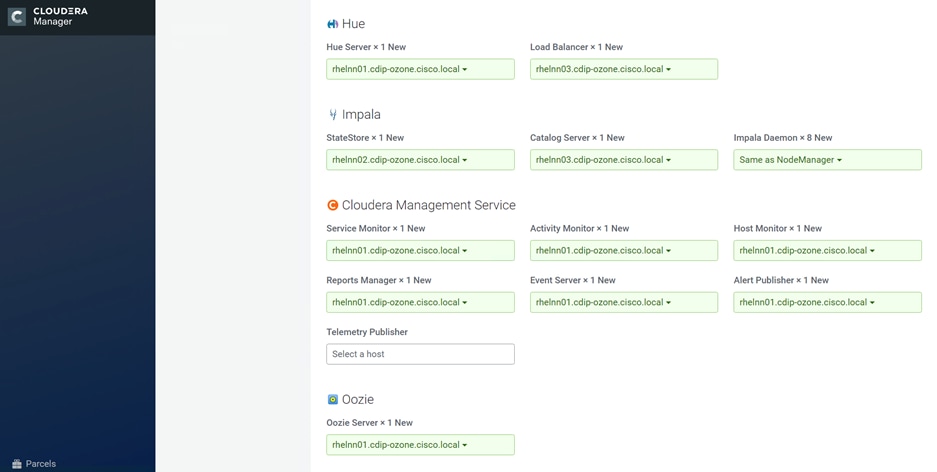Click the Oozie service icon

point(333,399)
